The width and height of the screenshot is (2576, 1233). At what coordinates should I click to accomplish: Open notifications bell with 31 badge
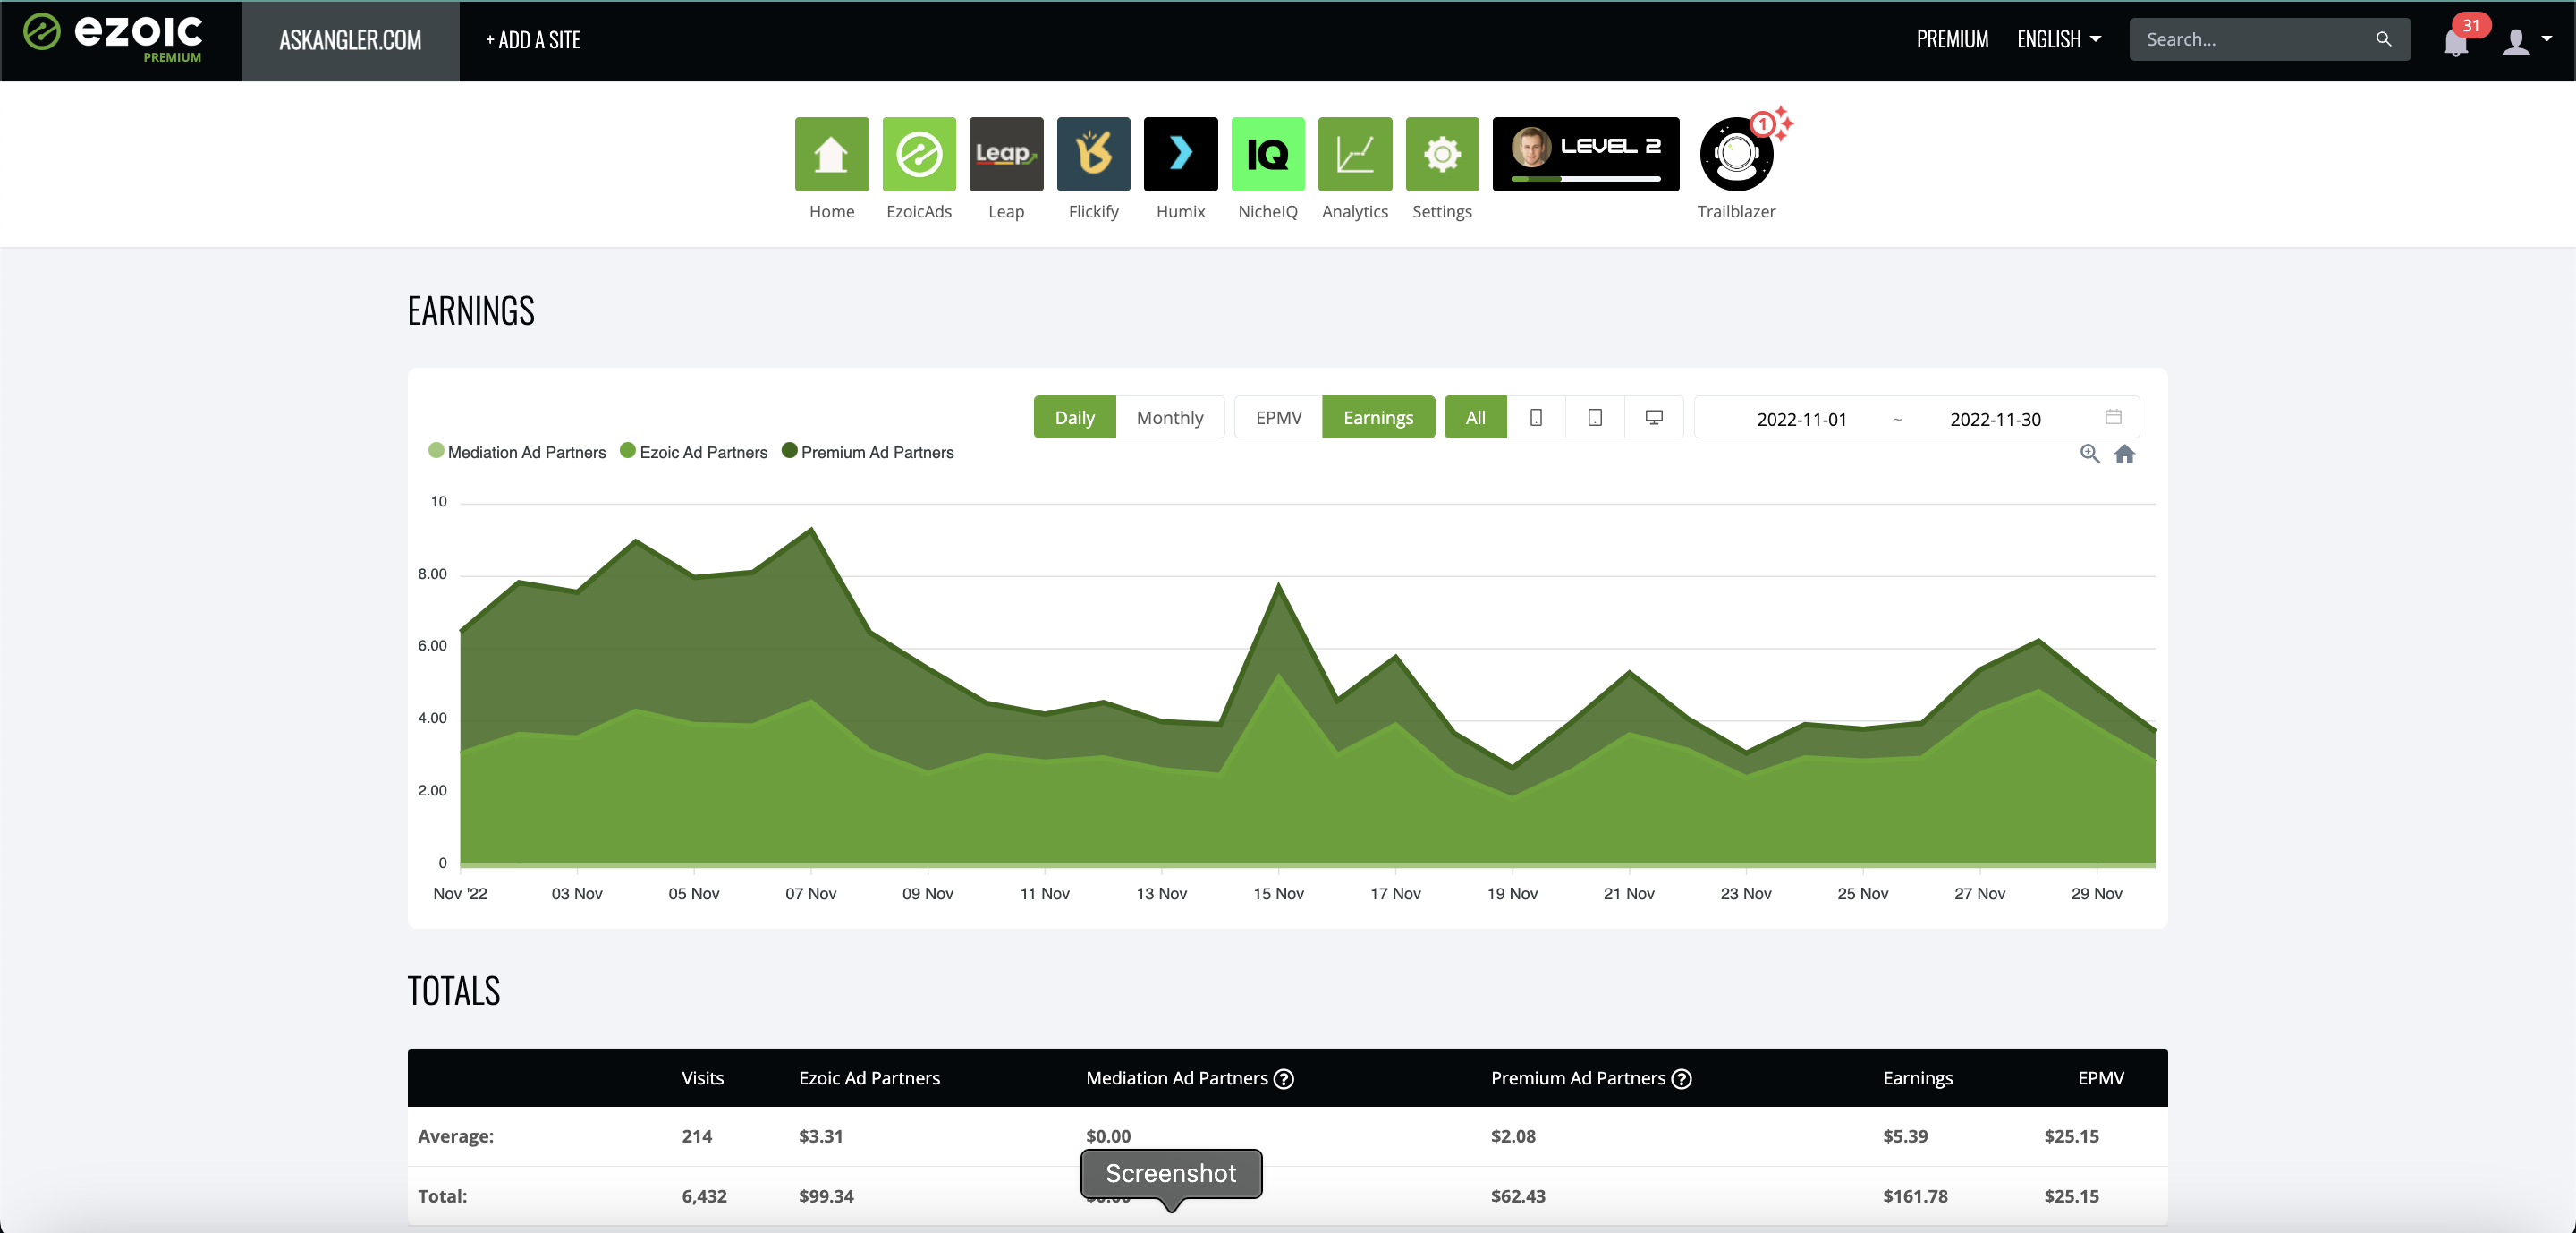click(x=2456, y=41)
